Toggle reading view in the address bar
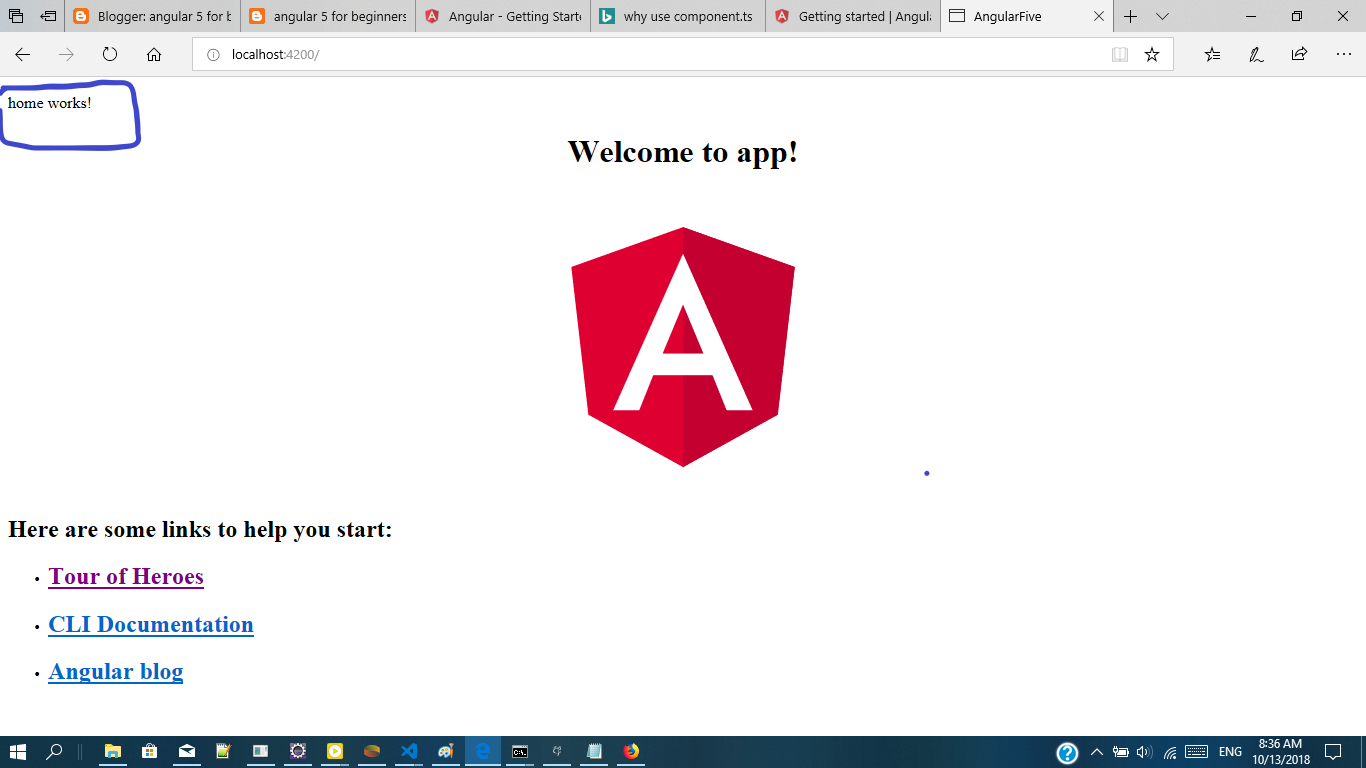Viewport: 1366px width, 768px height. 1119,55
